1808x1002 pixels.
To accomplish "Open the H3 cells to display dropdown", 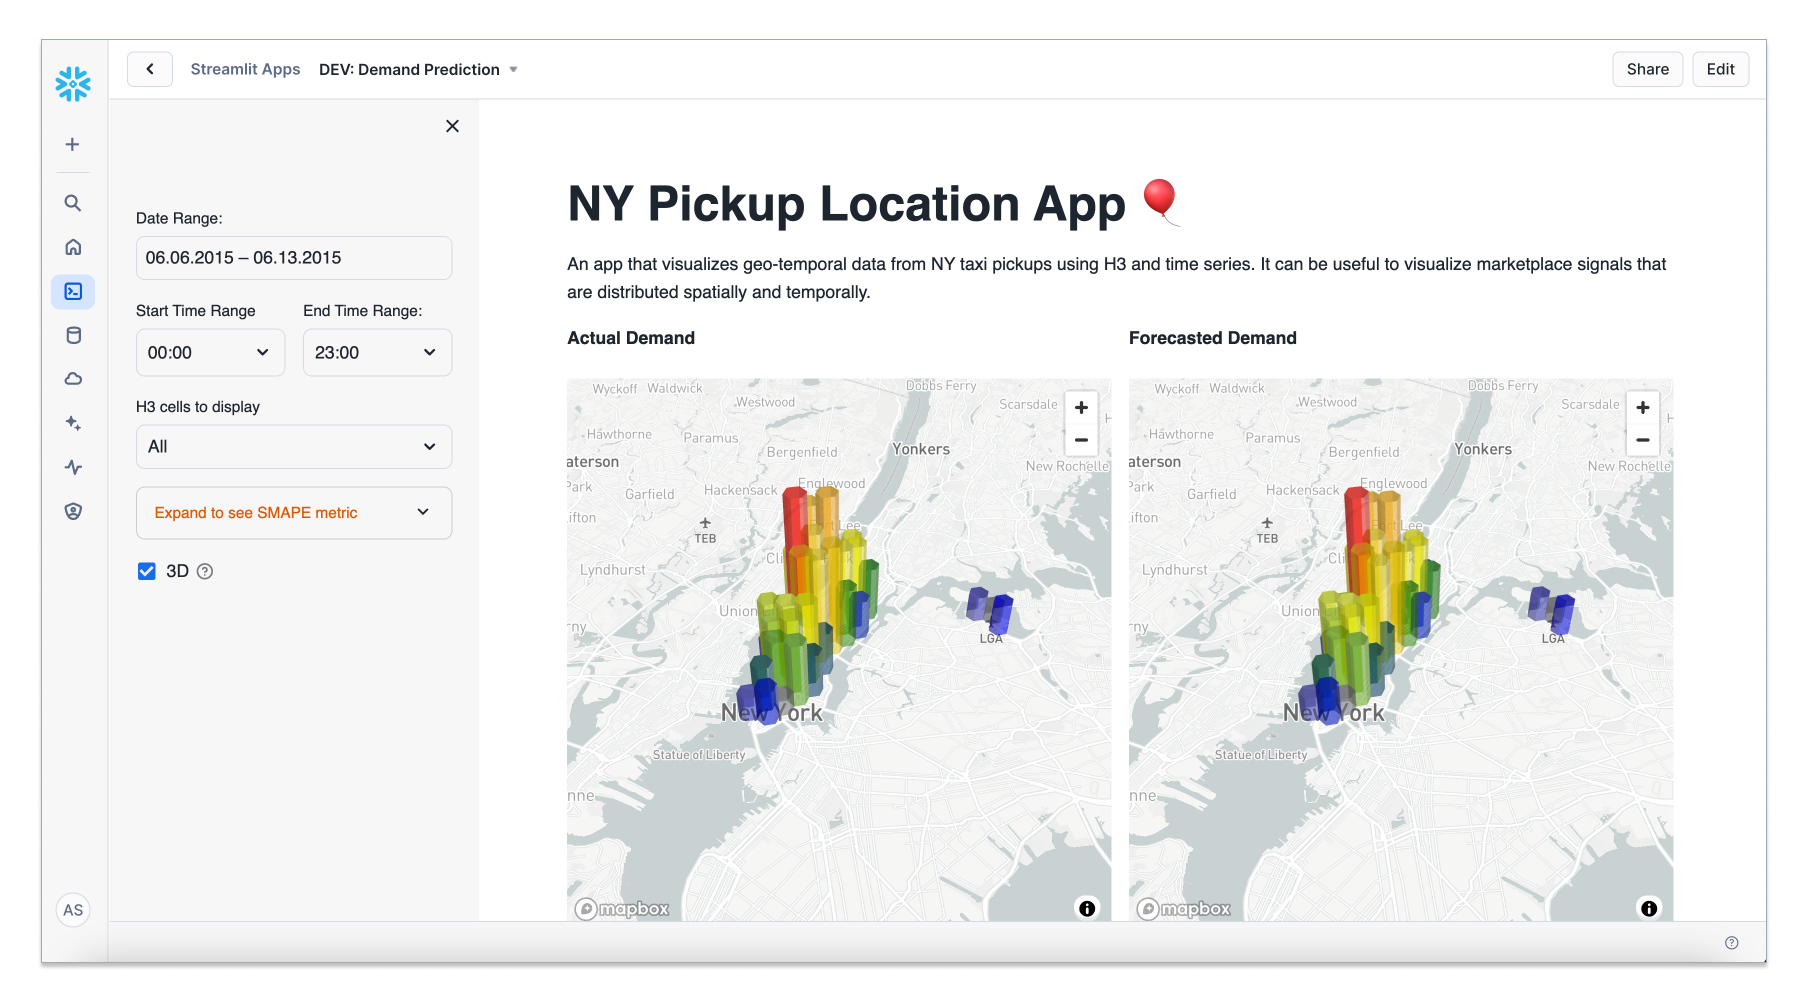I will (x=293, y=447).
